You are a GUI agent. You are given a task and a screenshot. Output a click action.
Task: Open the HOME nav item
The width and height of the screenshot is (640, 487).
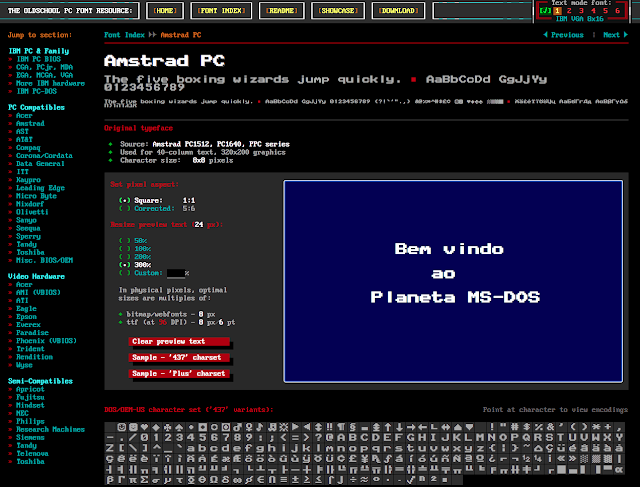165,11
